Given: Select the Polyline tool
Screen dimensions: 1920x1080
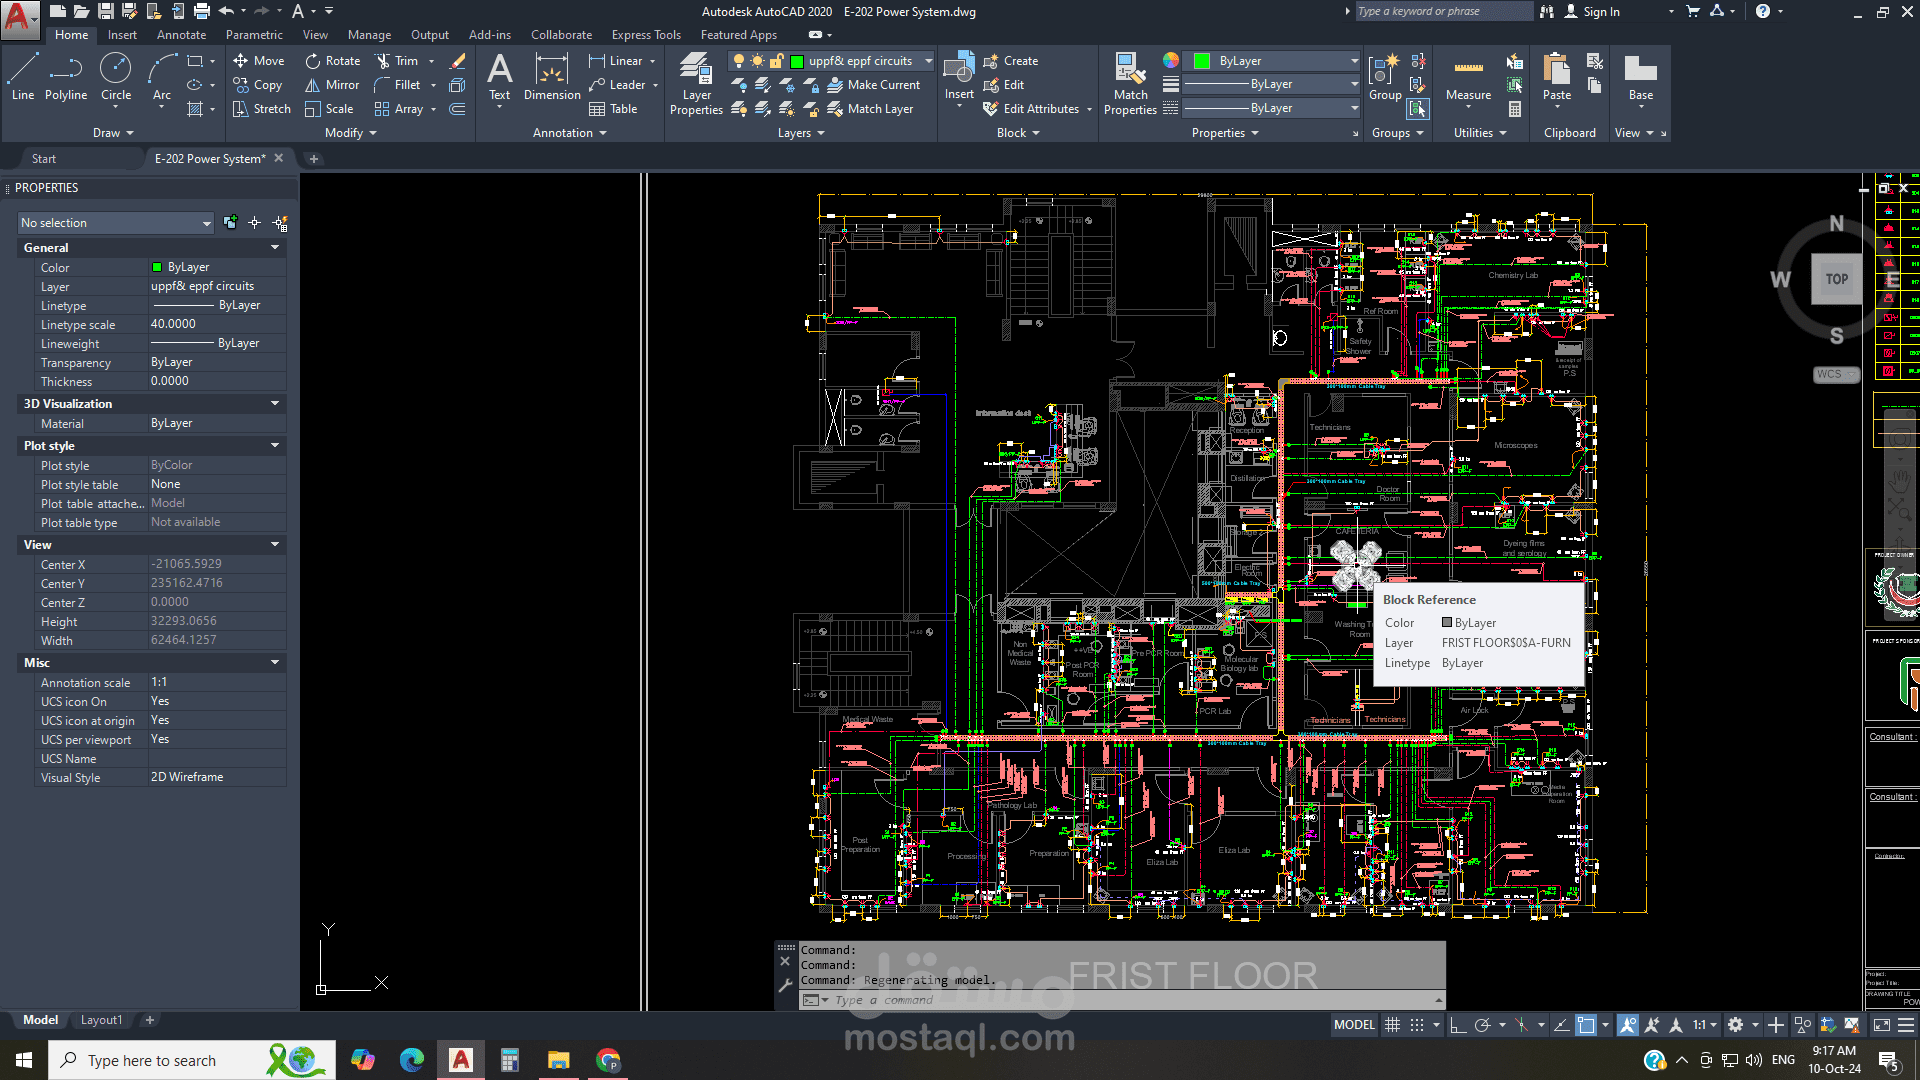Looking at the screenshot, I should [66, 78].
